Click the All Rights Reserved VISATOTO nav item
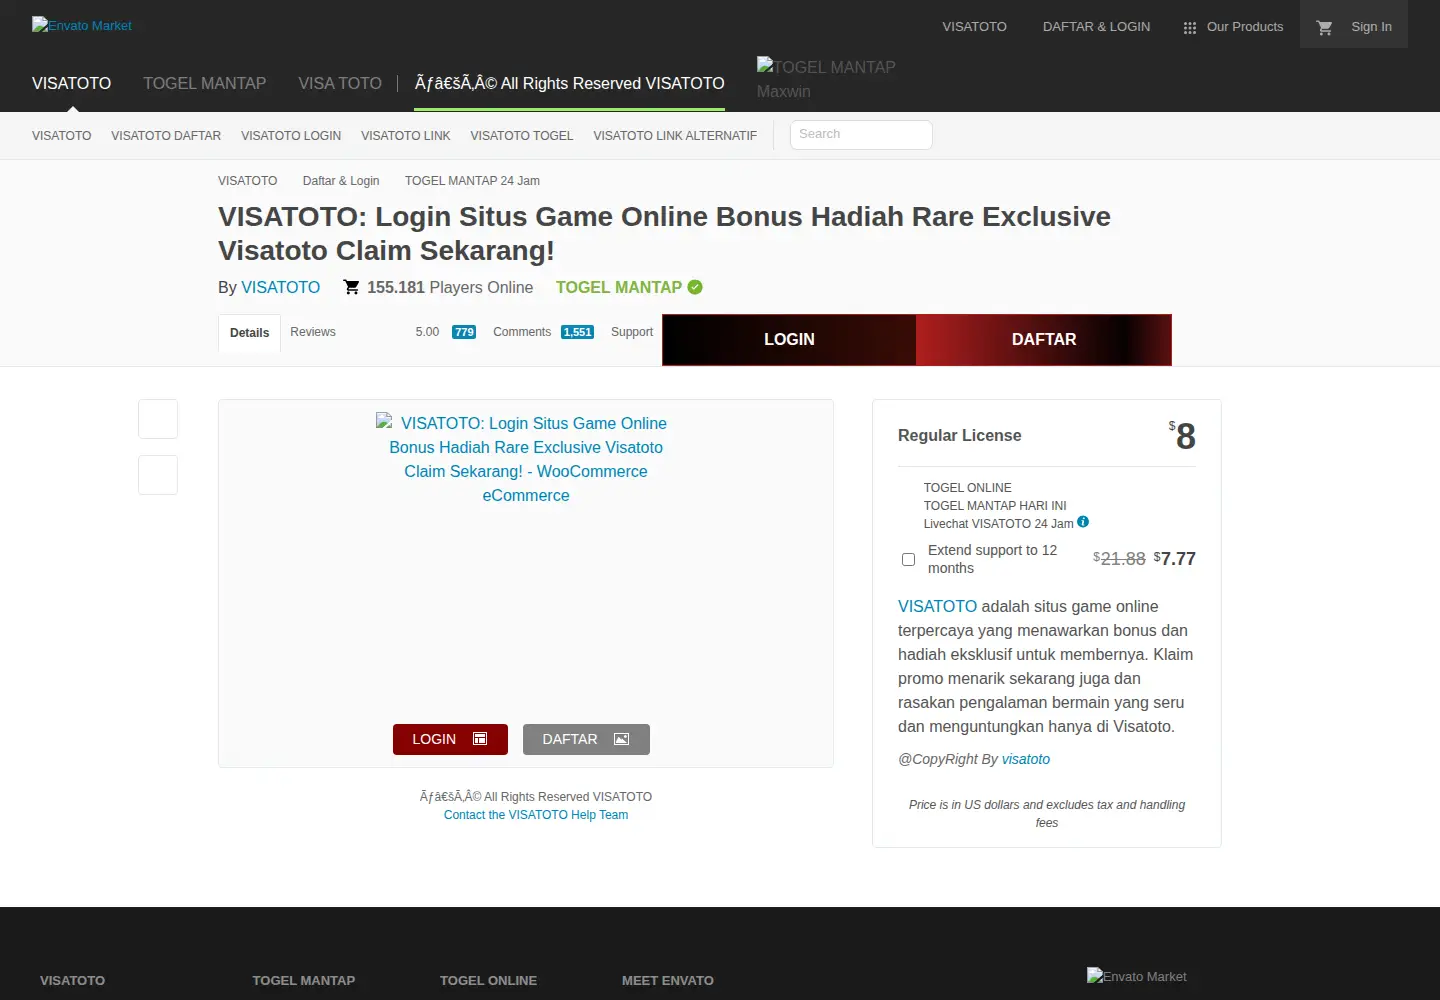Image resolution: width=1440 pixels, height=1000 pixels. pos(570,83)
